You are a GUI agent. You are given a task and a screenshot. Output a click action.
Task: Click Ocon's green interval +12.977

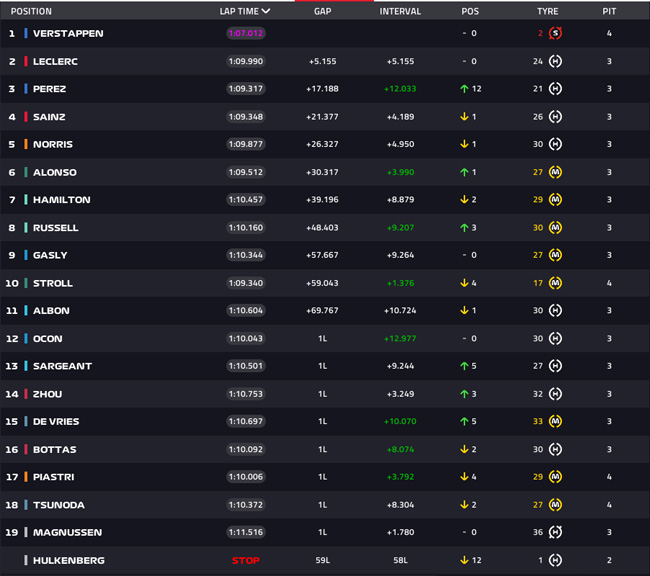pyautogui.click(x=400, y=338)
